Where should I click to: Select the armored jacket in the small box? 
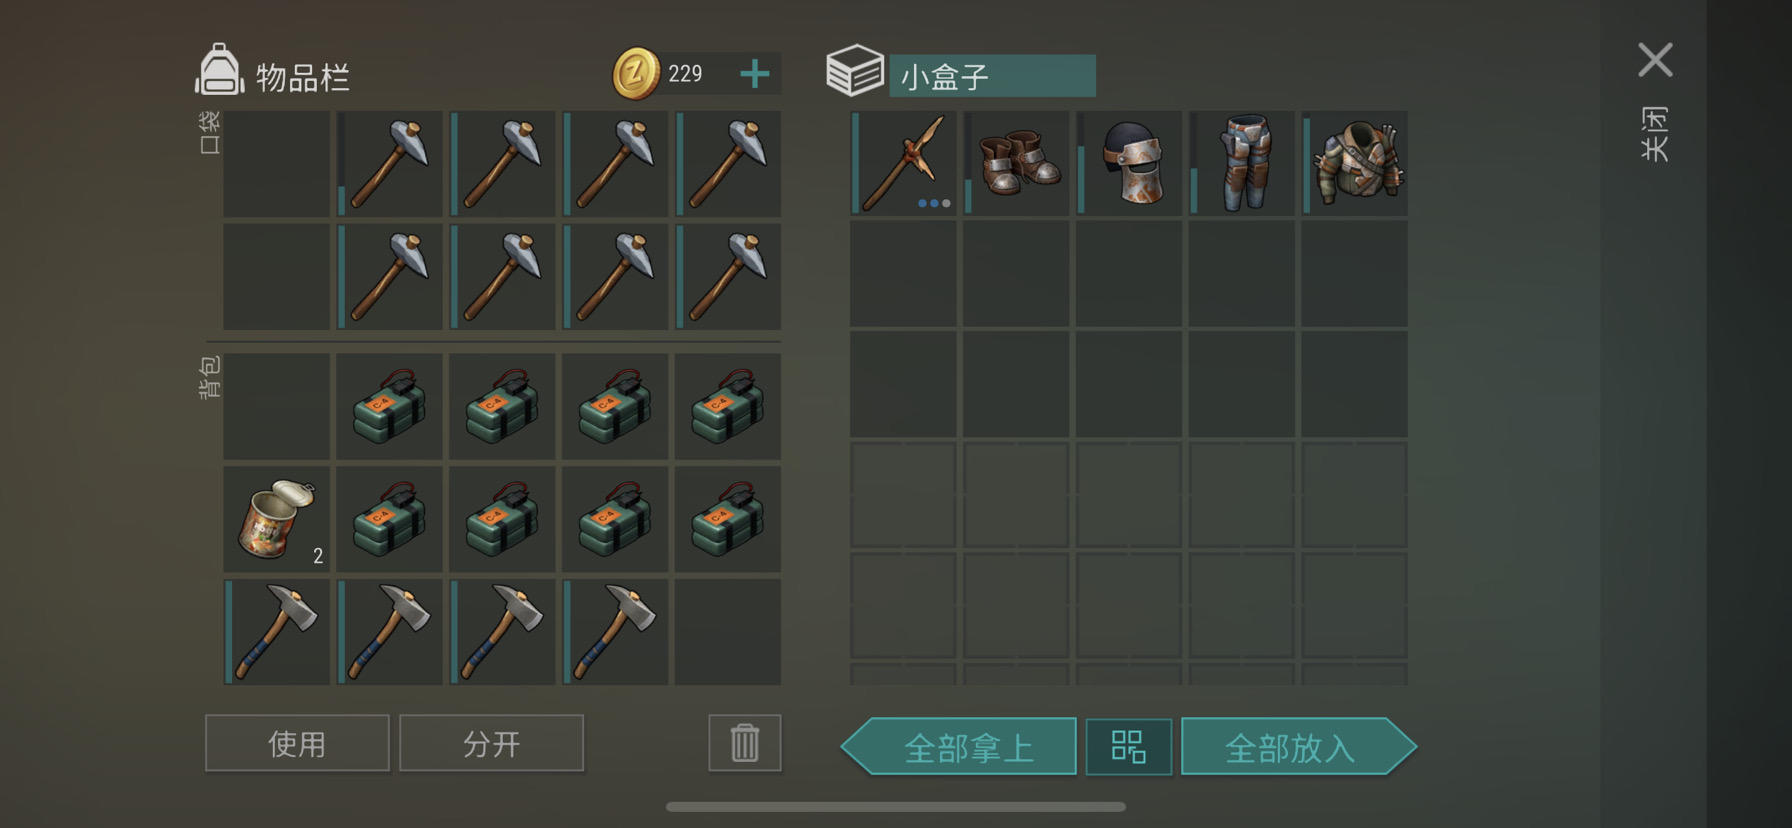[x=1355, y=164]
